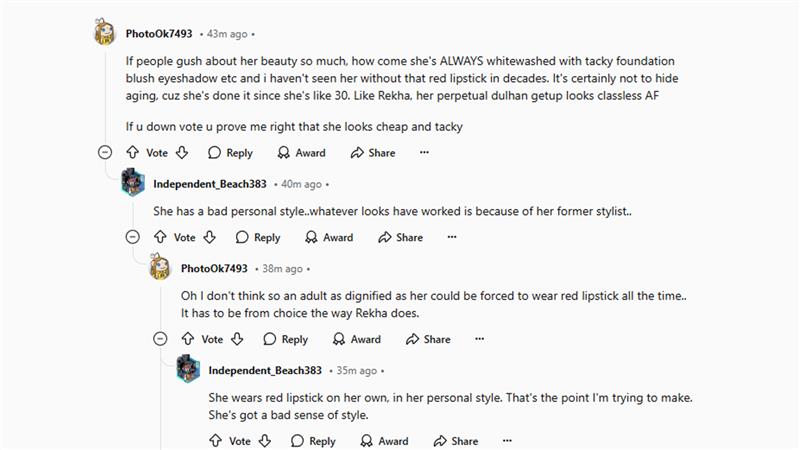Award the 43m ago top comment
Screen dimensions: 800x450
coord(302,153)
